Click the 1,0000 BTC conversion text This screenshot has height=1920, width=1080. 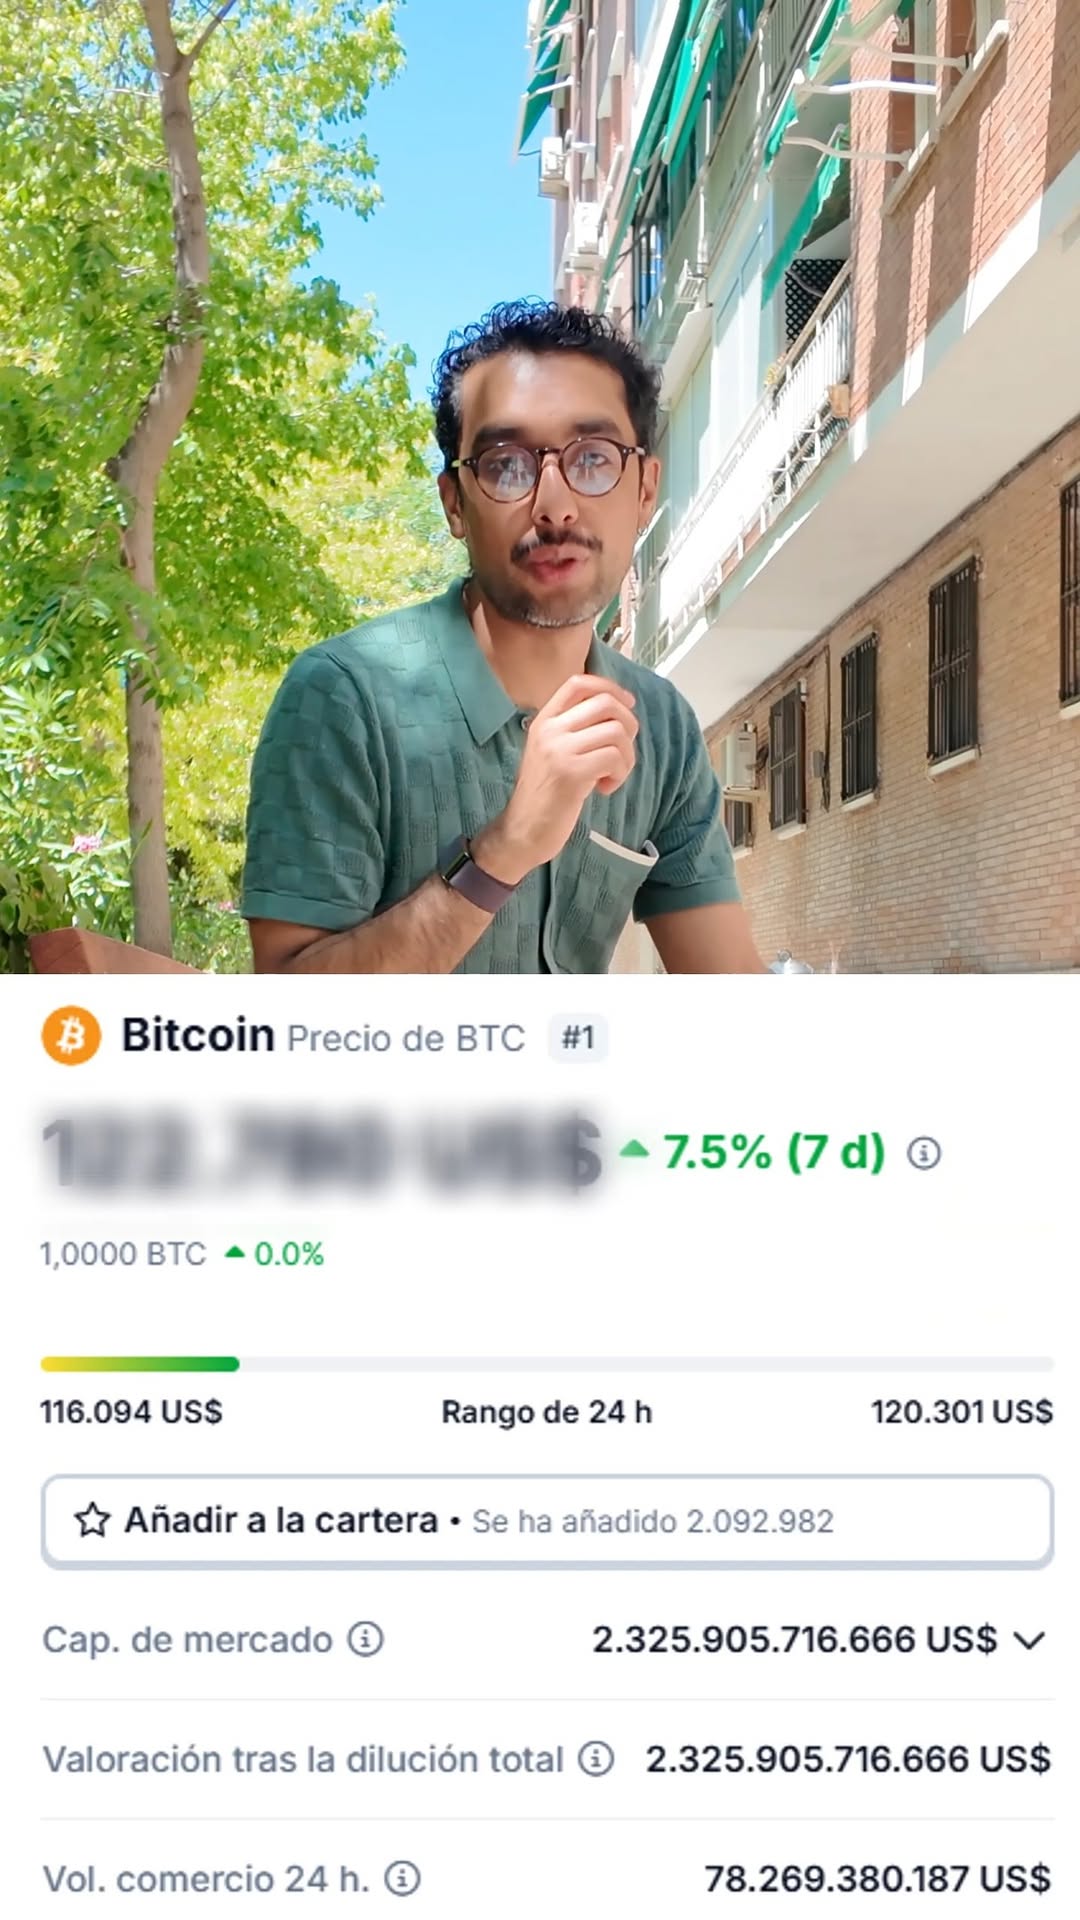coord(123,1254)
